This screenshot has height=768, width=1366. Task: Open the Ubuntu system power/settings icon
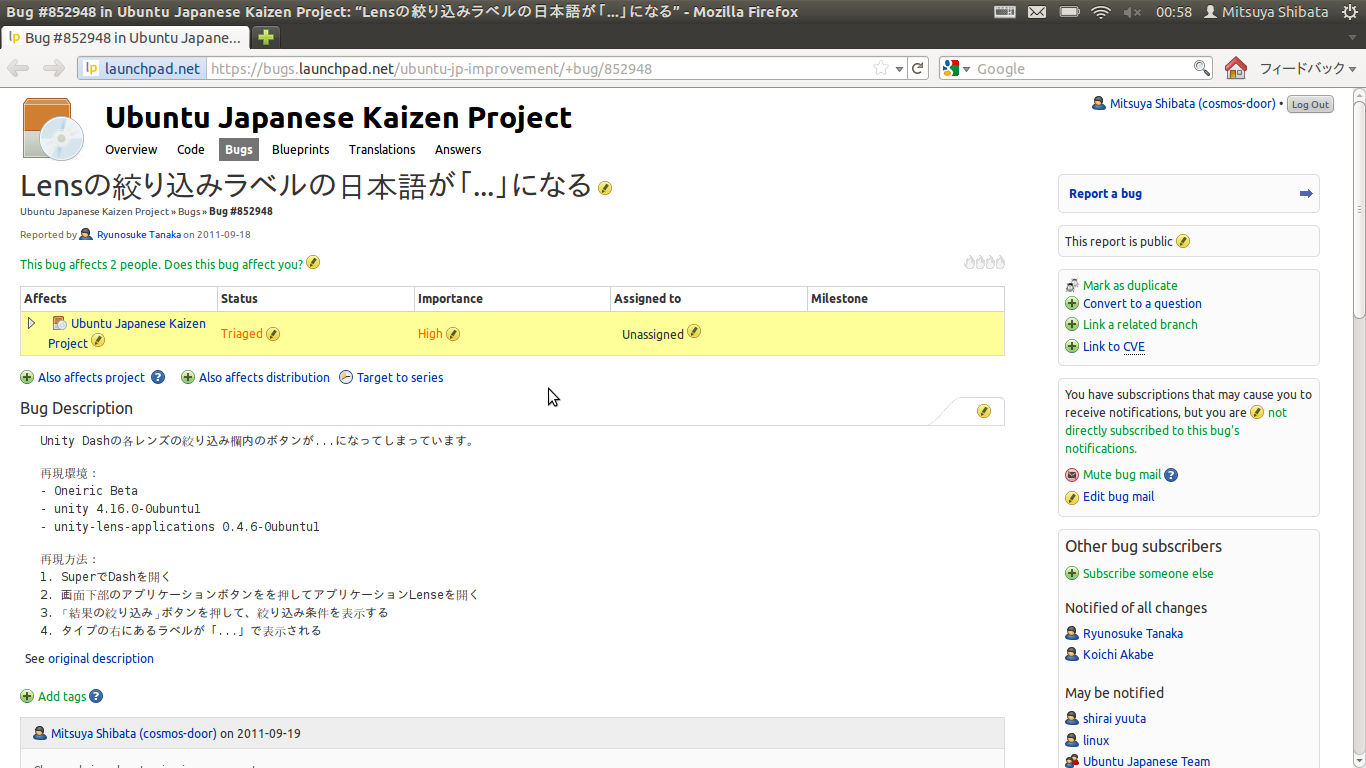pos(1350,12)
